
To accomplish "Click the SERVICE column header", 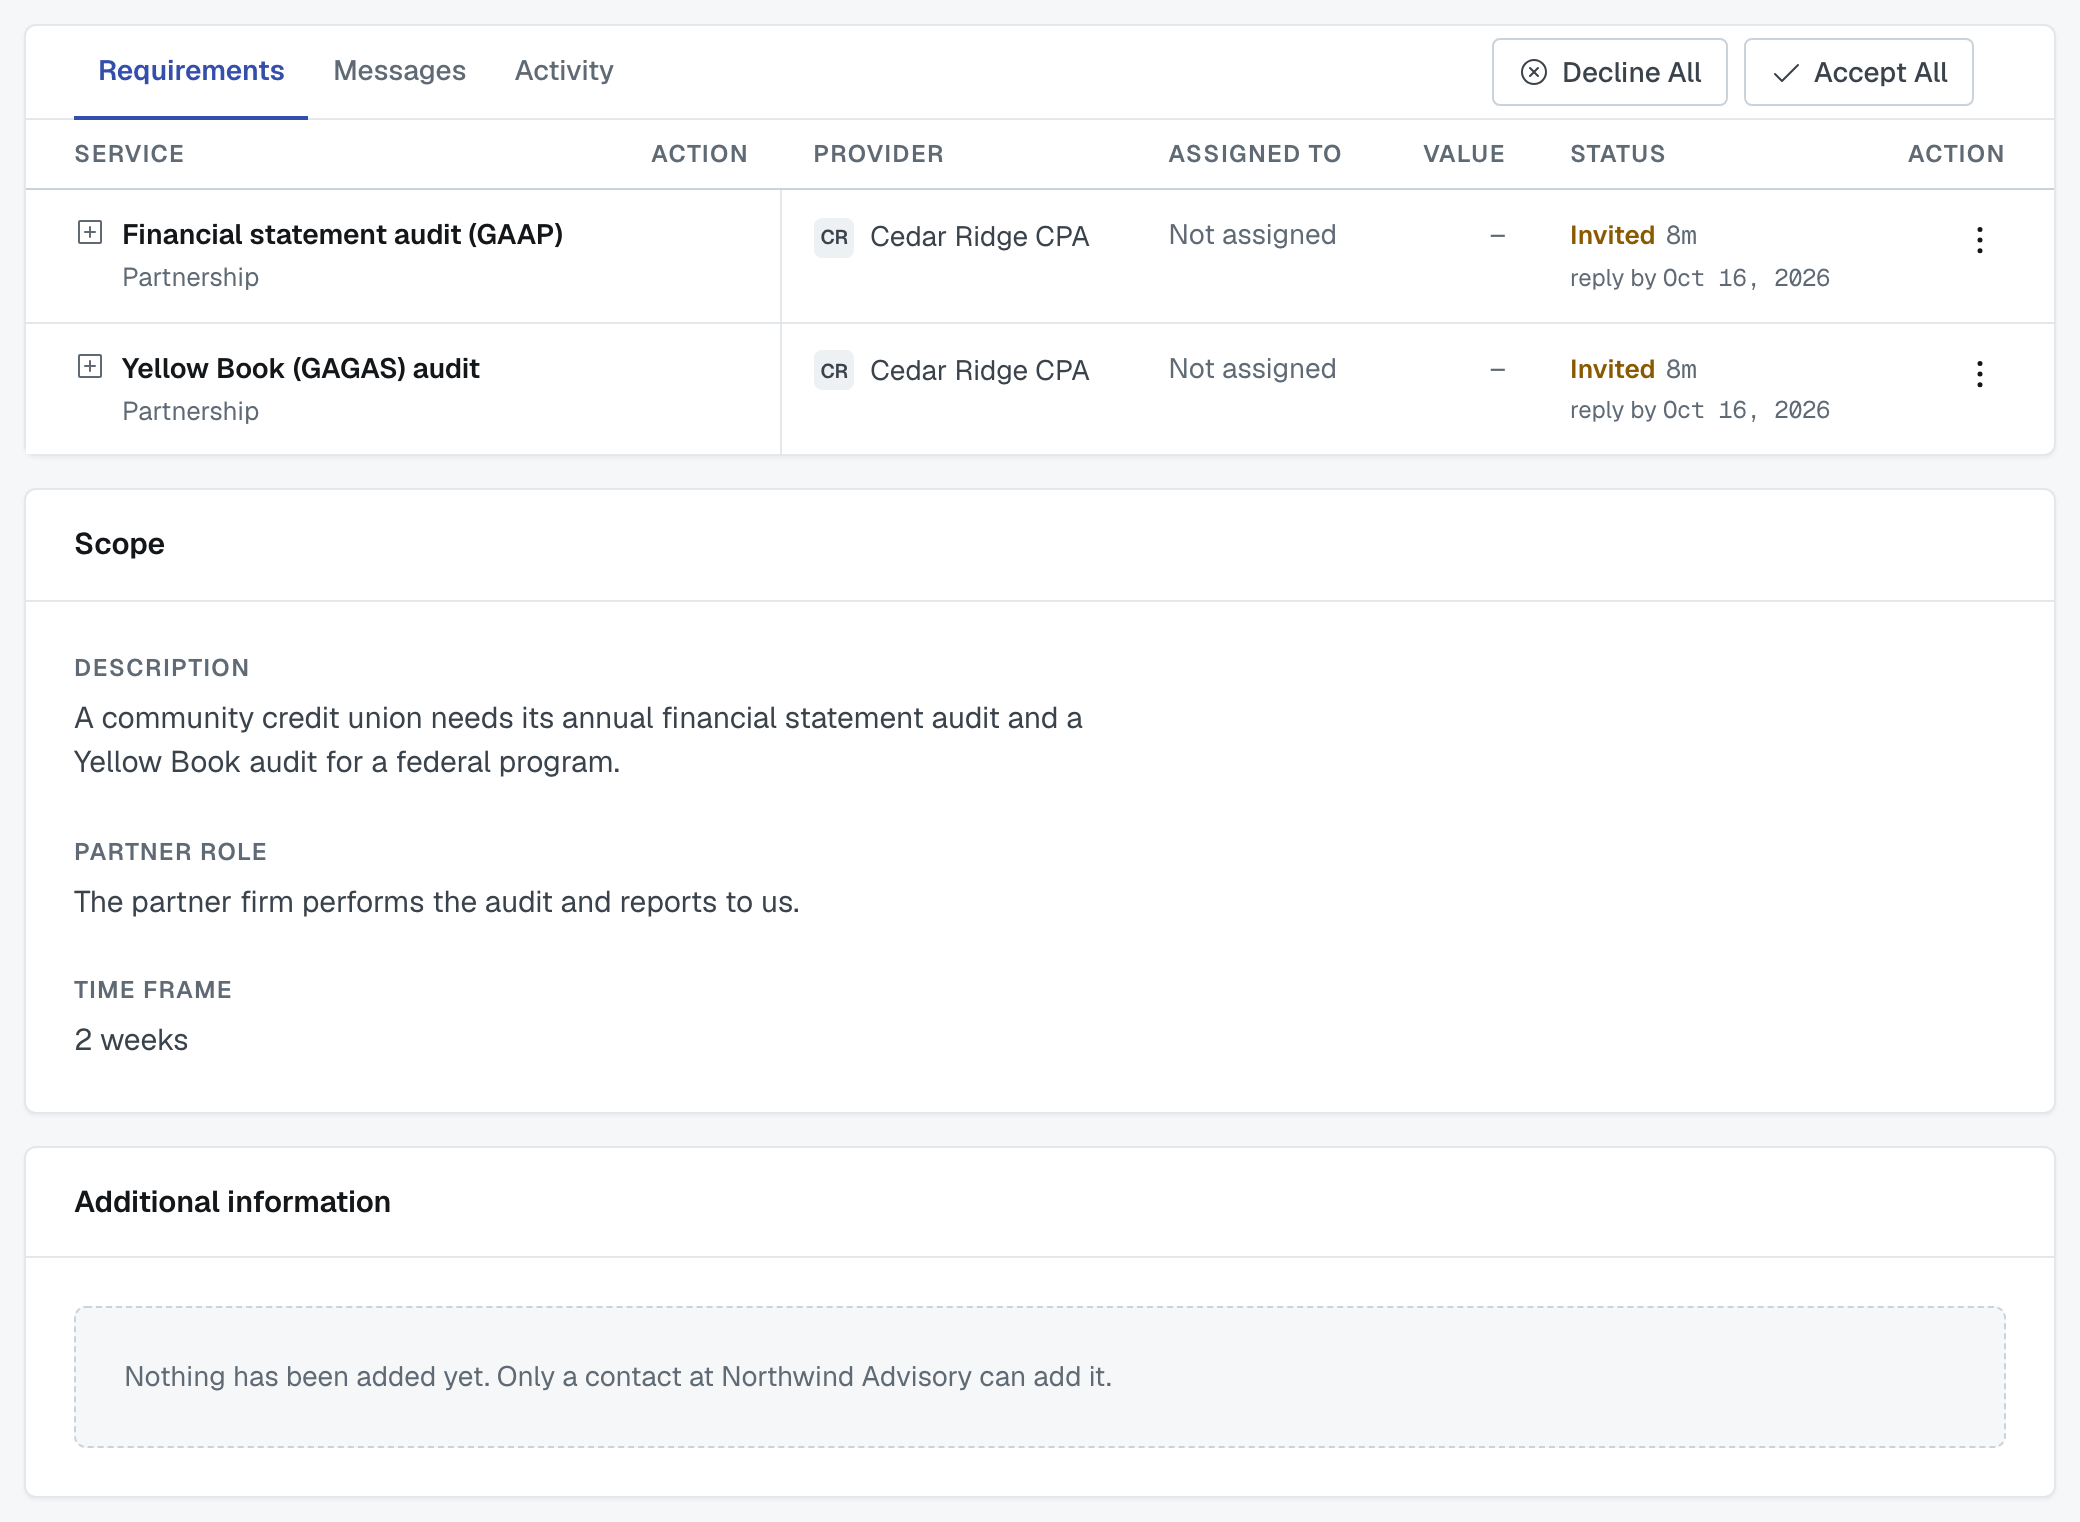I will pos(129,154).
